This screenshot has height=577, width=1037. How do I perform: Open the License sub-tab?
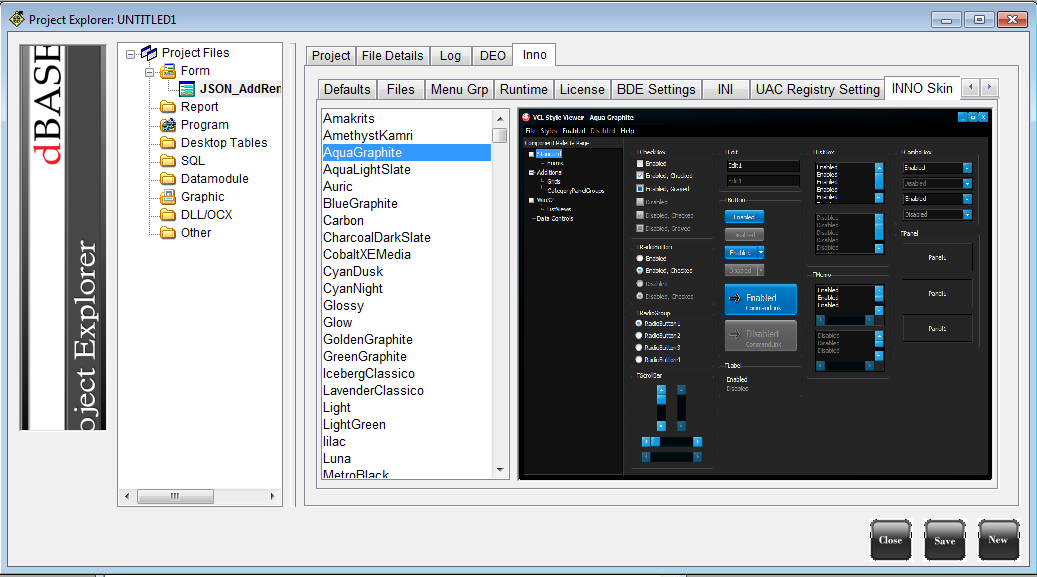582,89
